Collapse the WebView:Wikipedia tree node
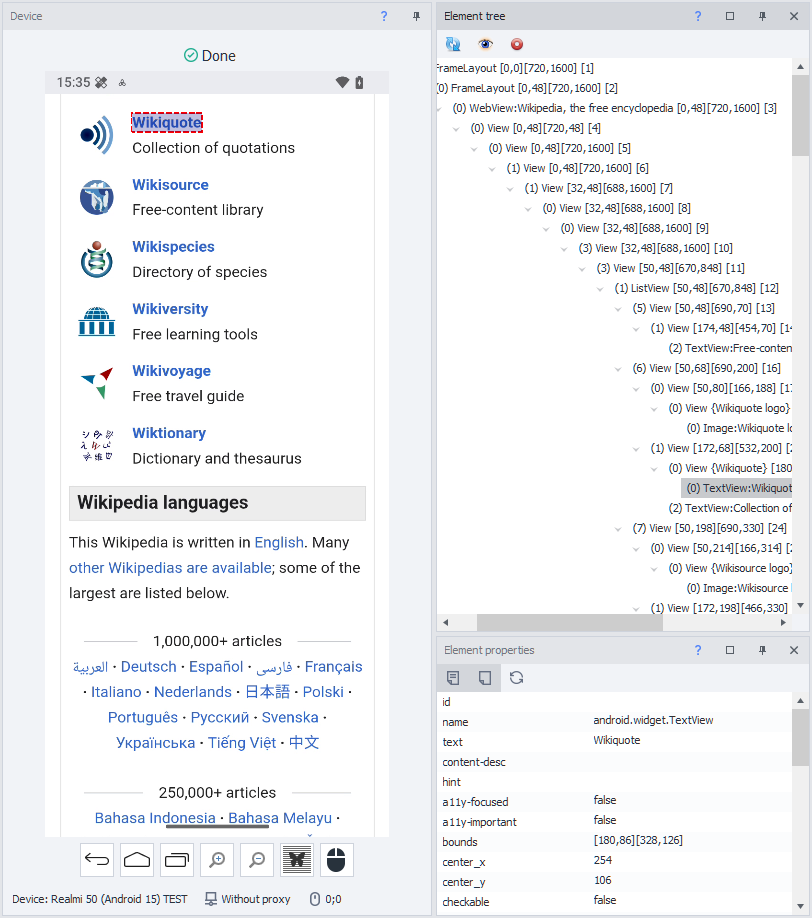Screen dimensions: 812x918 (439, 108)
